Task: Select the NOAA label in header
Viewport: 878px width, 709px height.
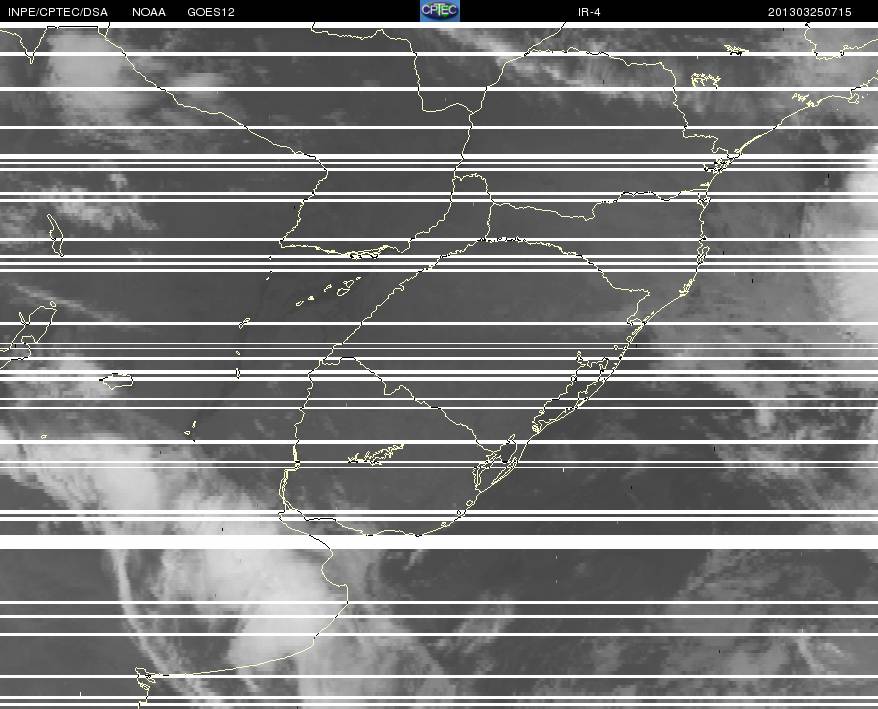Action: click(149, 12)
